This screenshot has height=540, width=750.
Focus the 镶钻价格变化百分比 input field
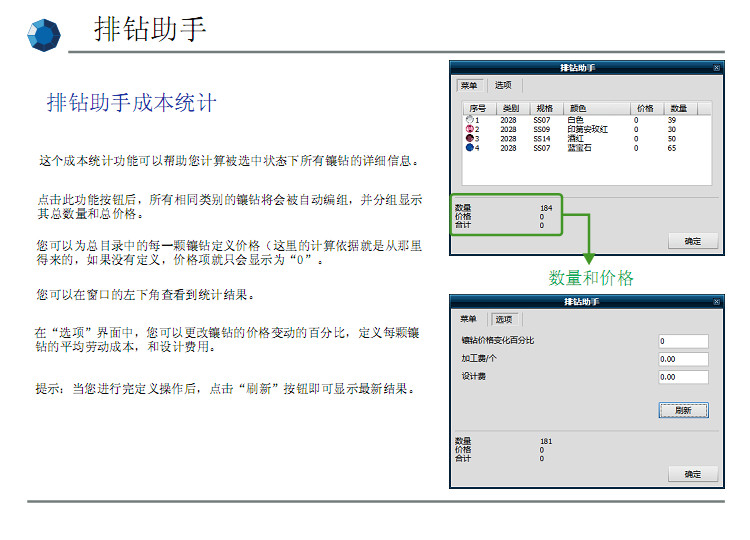point(683,341)
